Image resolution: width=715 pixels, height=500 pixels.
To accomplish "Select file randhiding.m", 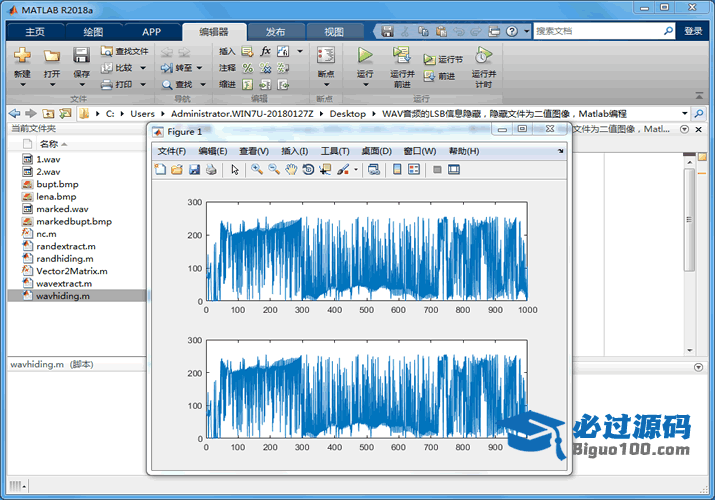I will [x=65, y=258].
